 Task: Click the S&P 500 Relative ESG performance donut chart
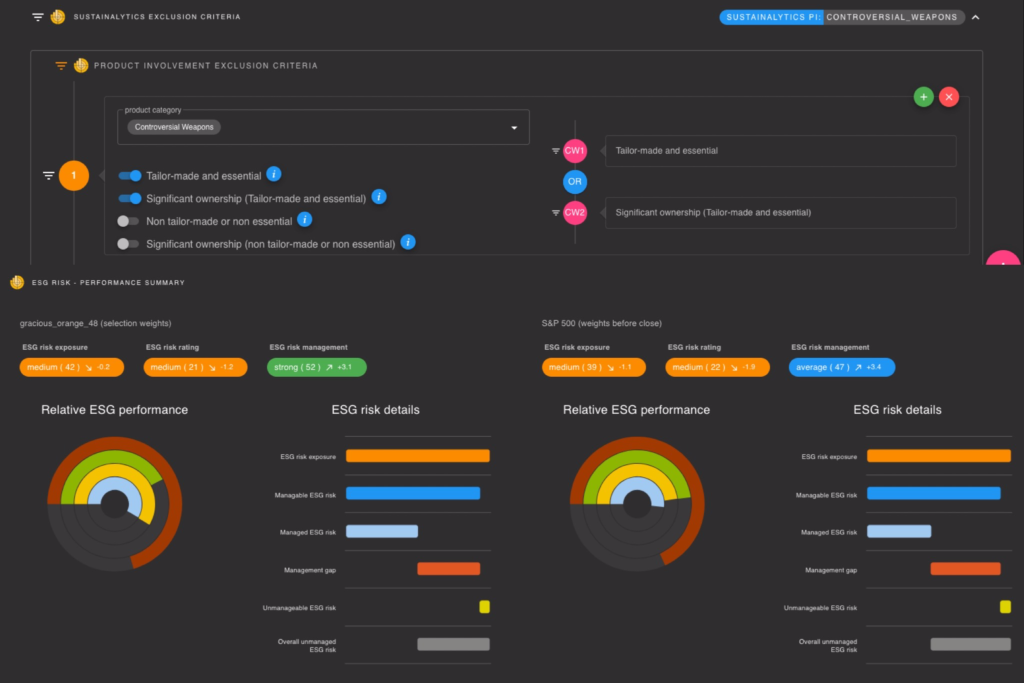[637, 504]
